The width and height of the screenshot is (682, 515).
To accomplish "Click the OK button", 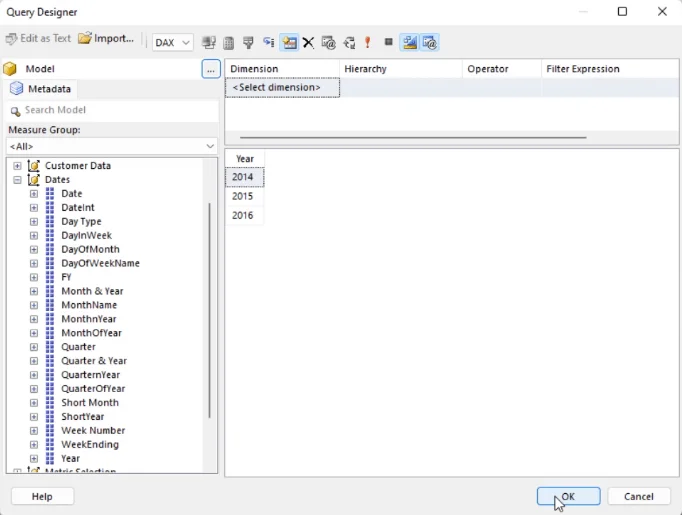I will pyautogui.click(x=568, y=496).
